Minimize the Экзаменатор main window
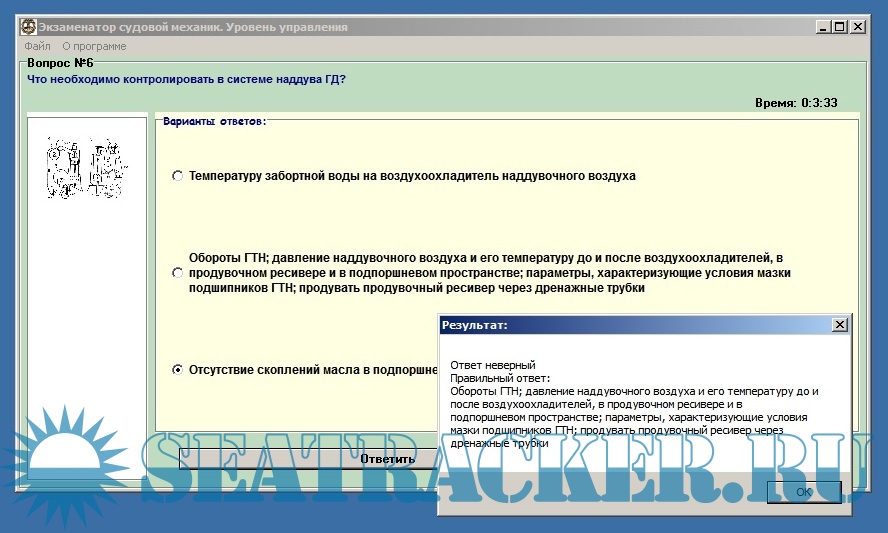 (822, 27)
